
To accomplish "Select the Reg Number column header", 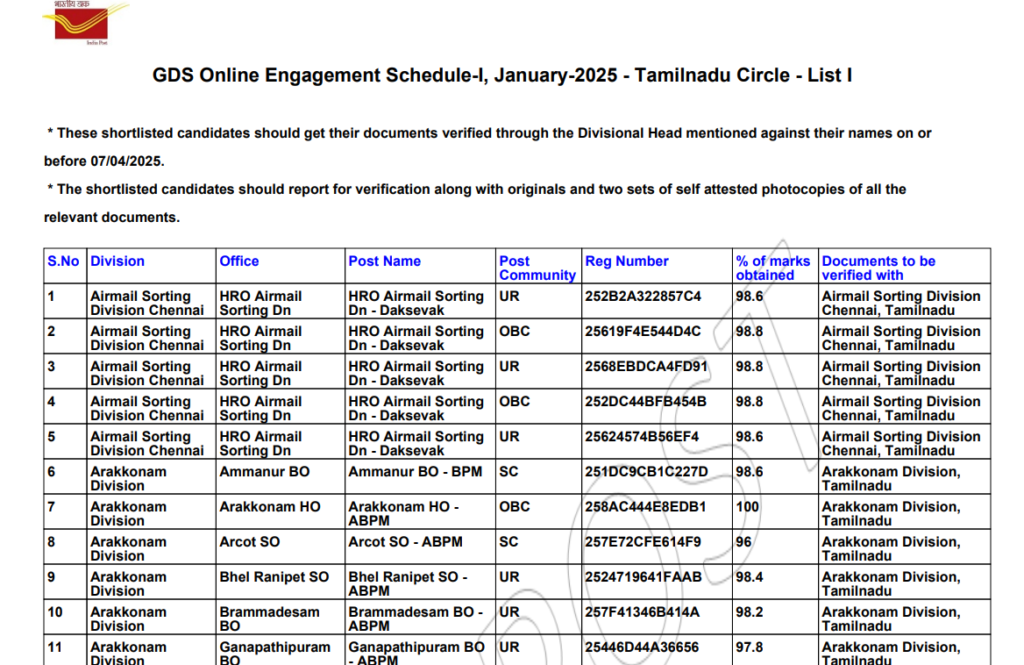I will pyautogui.click(x=627, y=261).
